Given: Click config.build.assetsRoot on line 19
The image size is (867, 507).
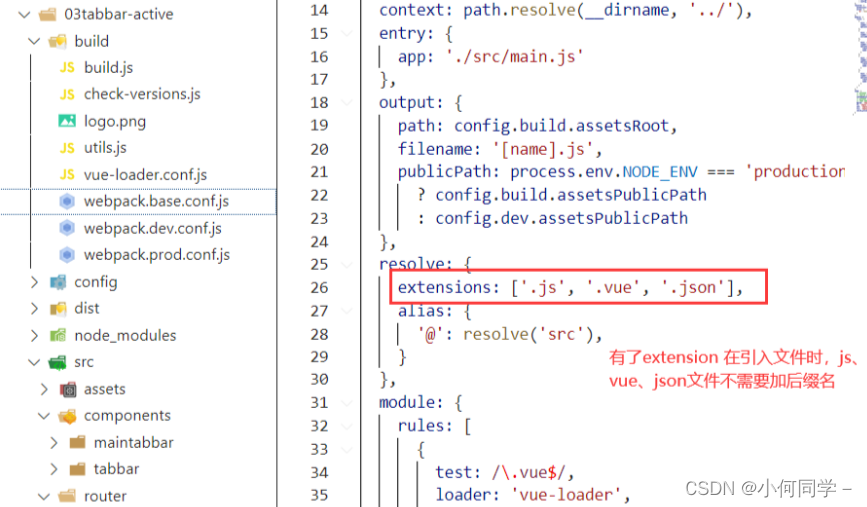Looking at the screenshot, I should [561, 126].
